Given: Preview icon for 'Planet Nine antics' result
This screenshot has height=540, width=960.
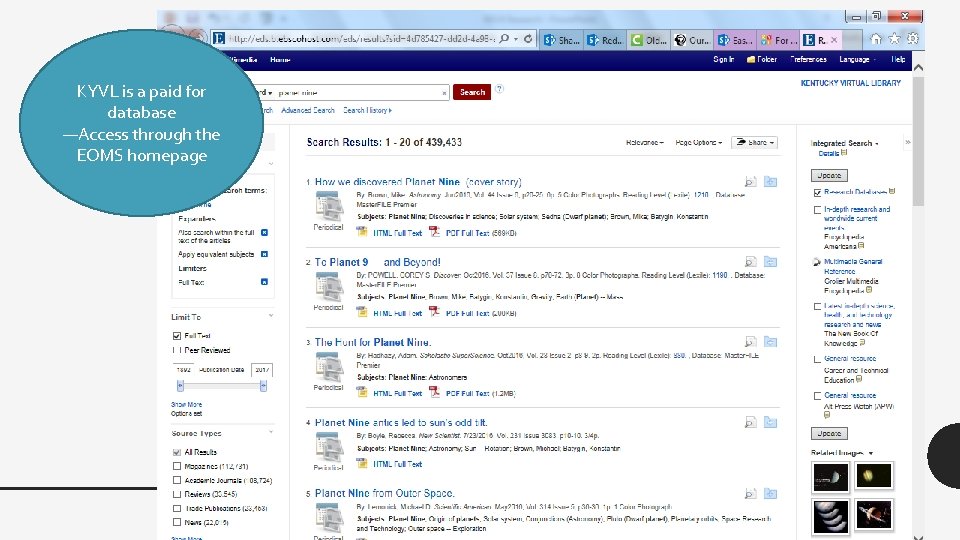Looking at the screenshot, I should click(x=750, y=422).
